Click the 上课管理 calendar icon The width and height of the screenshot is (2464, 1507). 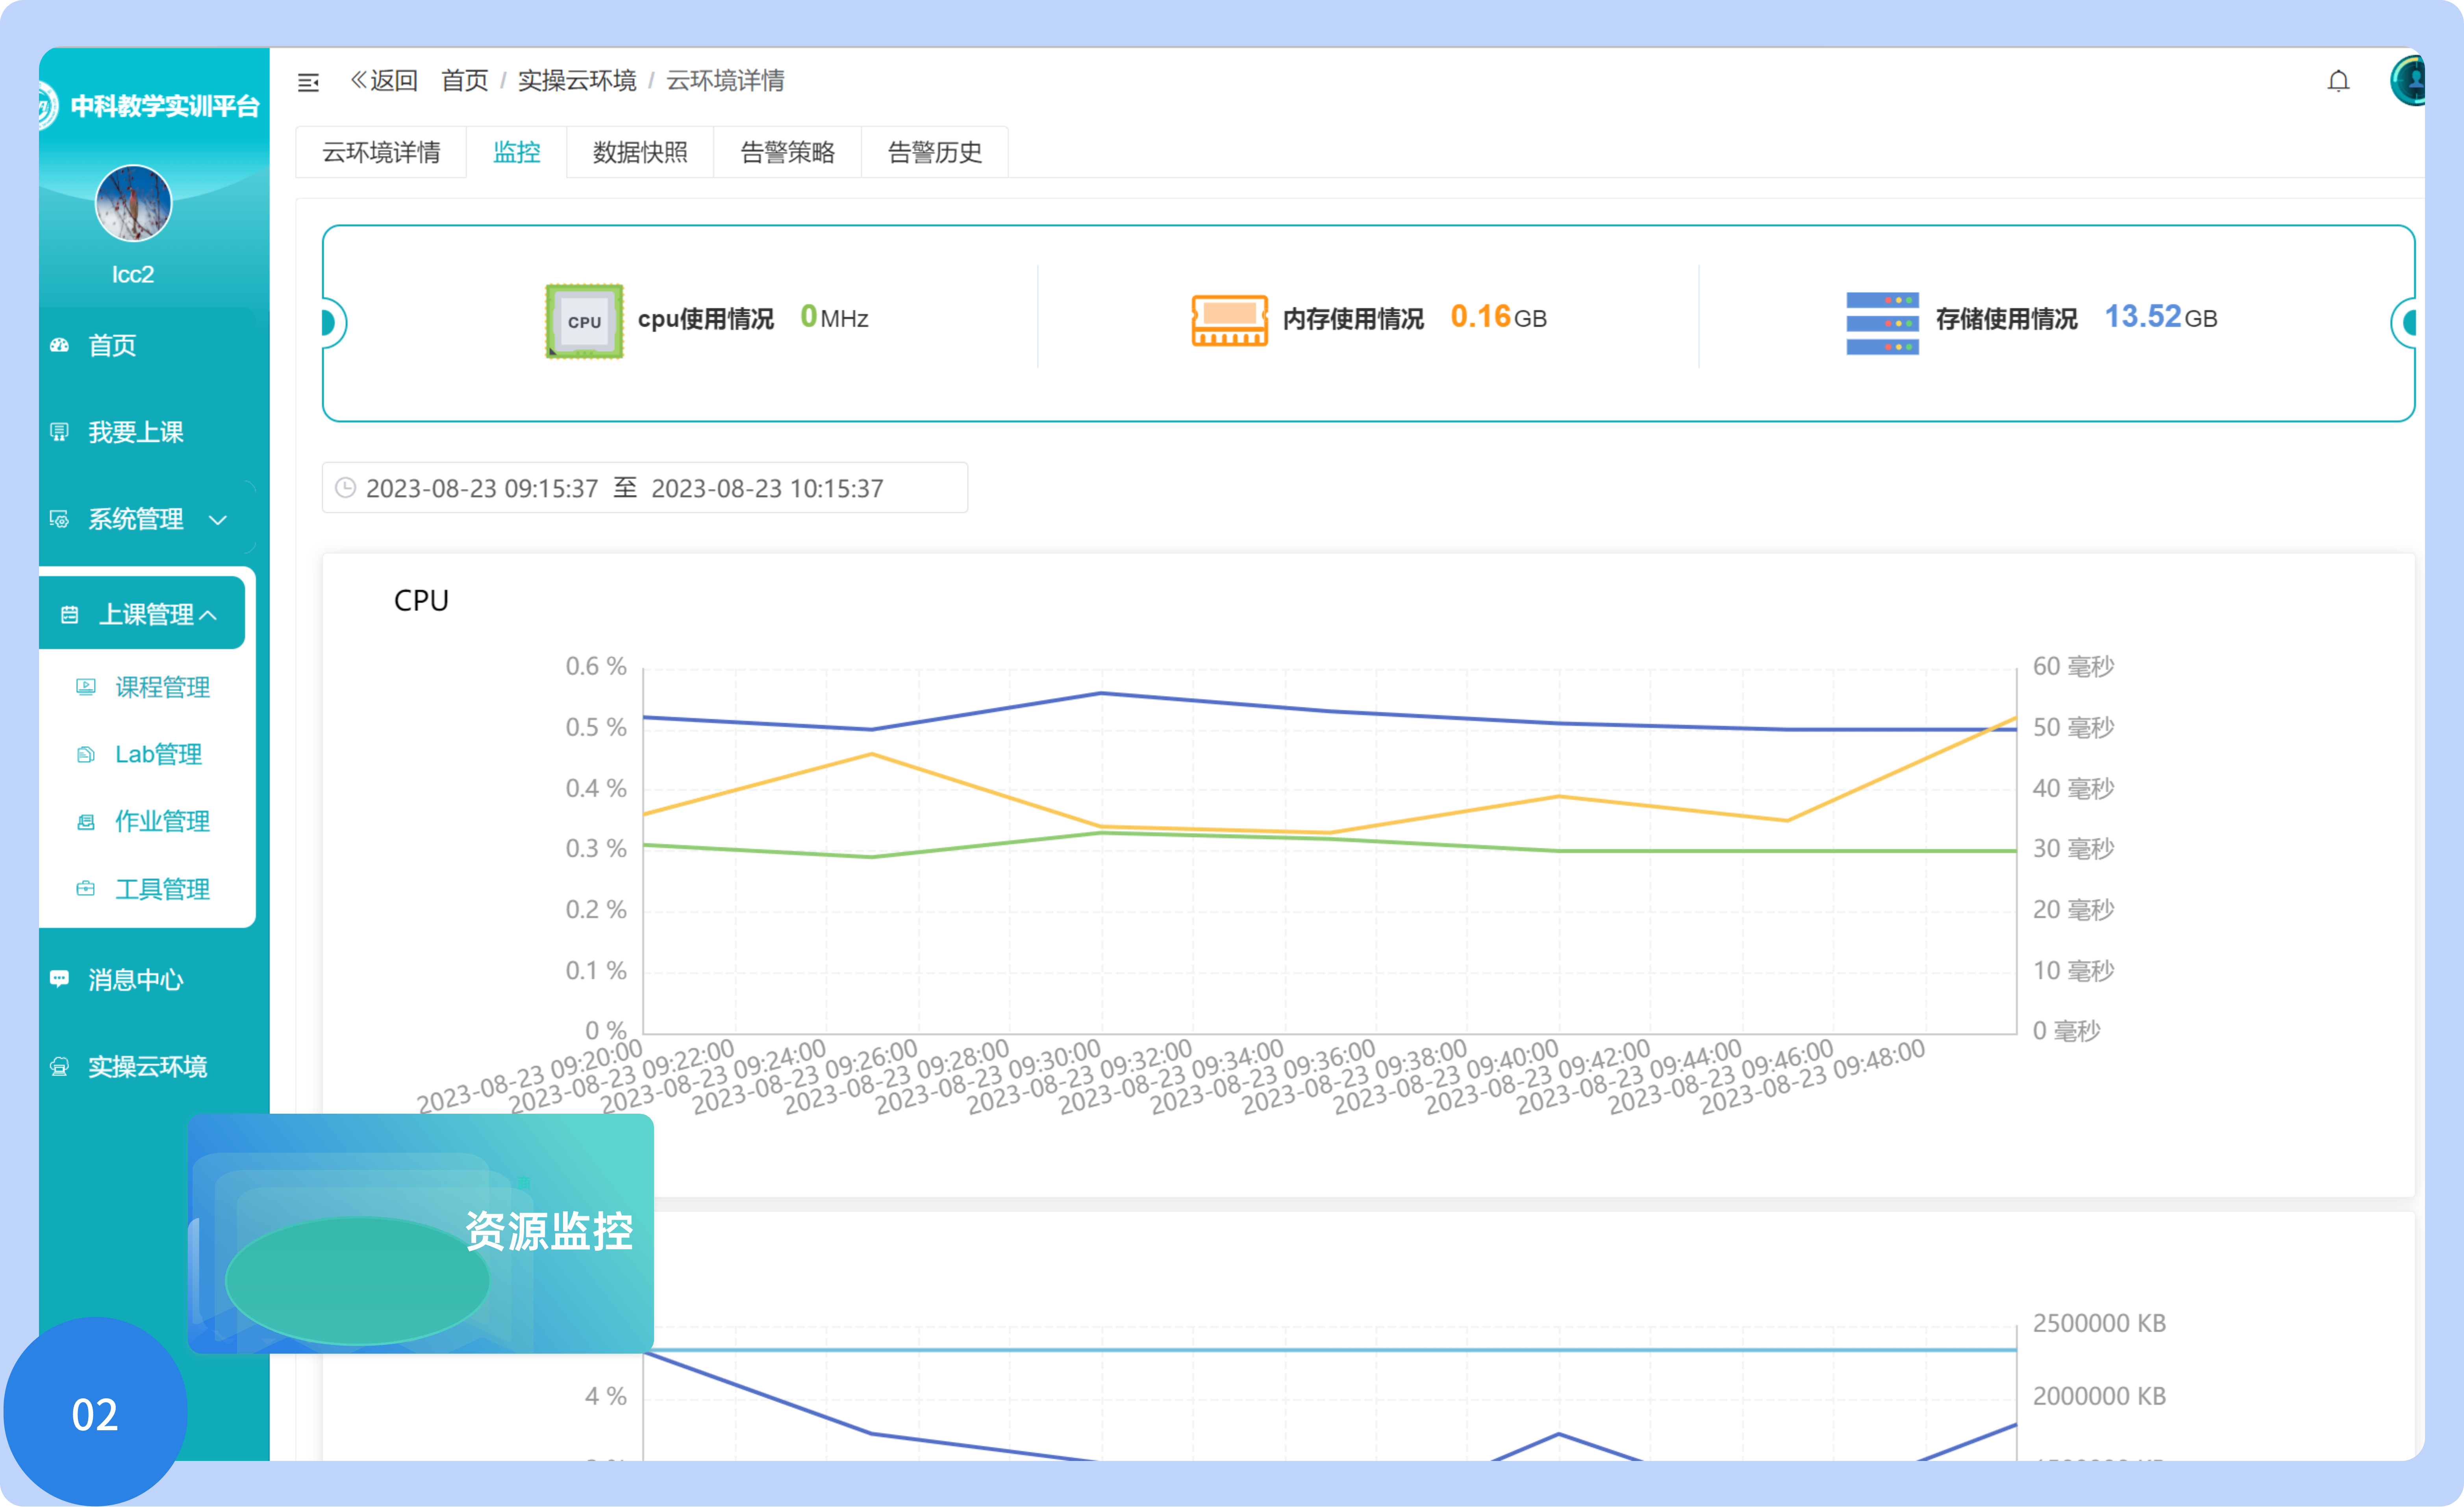(x=69, y=614)
